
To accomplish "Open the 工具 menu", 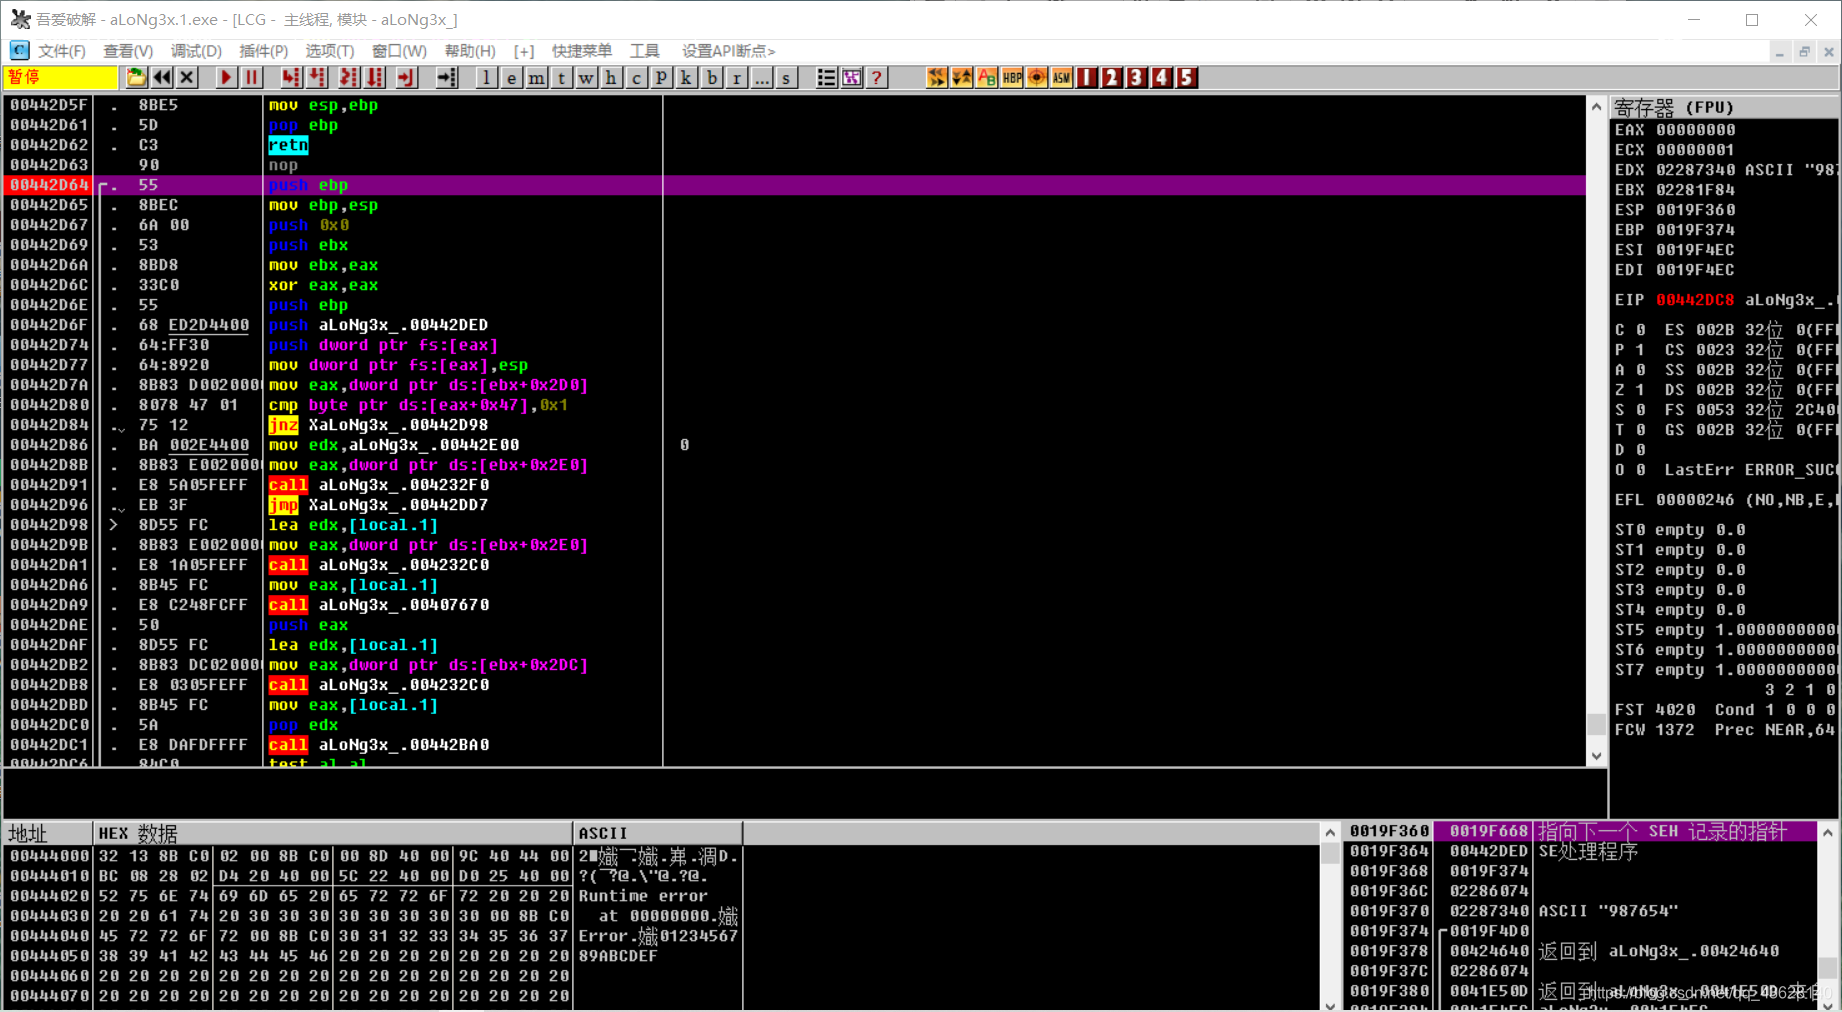I will pyautogui.click(x=645, y=51).
